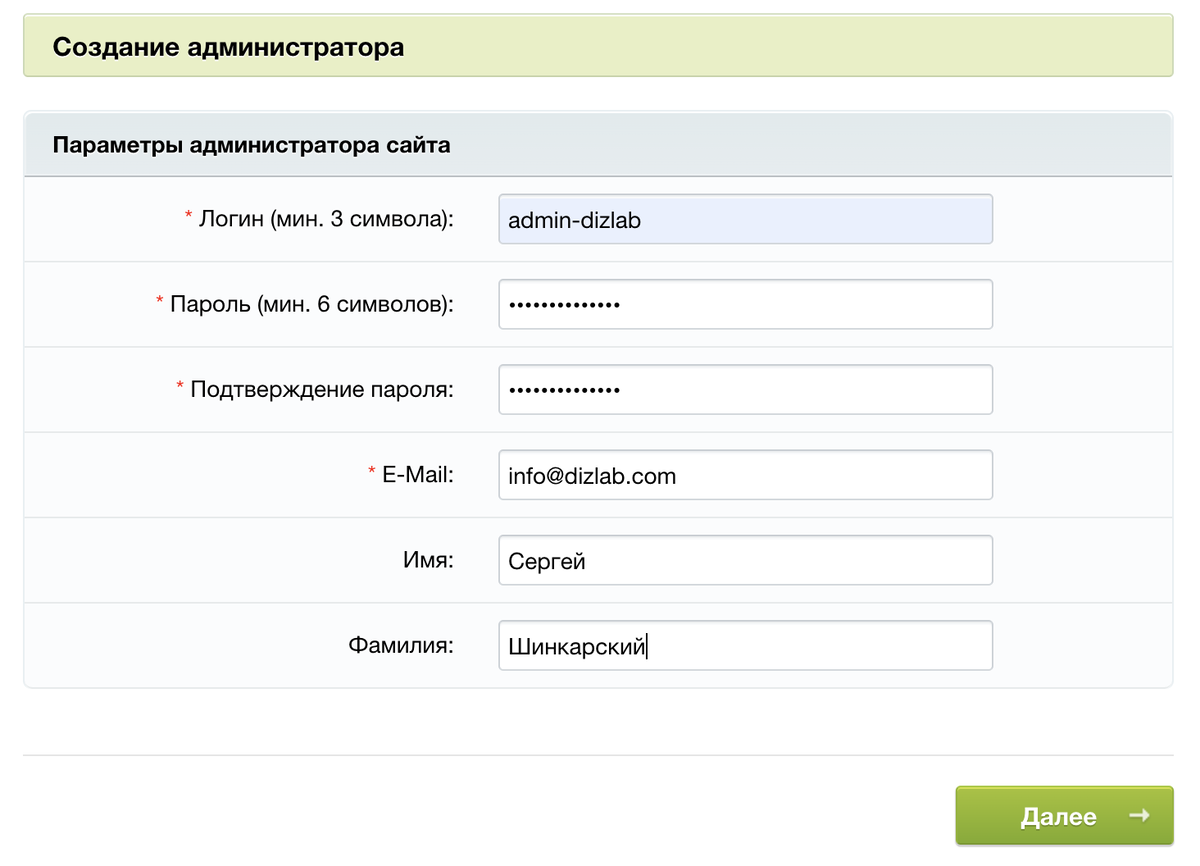Click the red asterisk beside Логин
This screenshot has height=866, width=1200.
point(188,216)
